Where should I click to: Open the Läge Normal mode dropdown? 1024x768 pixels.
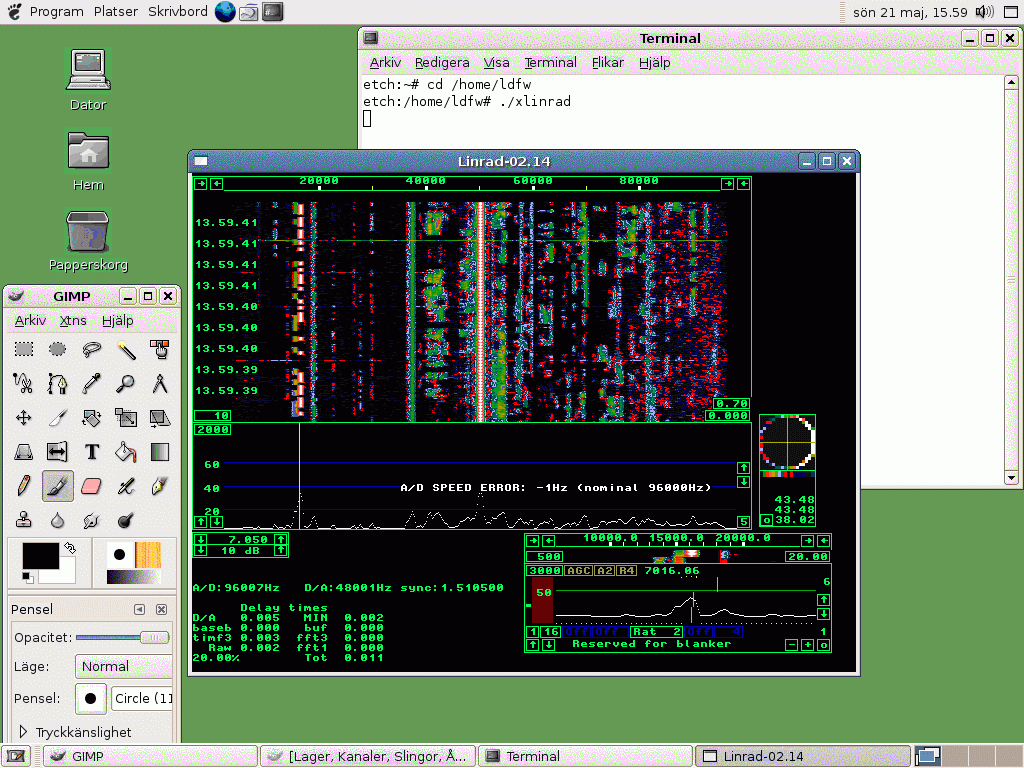coord(123,667)
